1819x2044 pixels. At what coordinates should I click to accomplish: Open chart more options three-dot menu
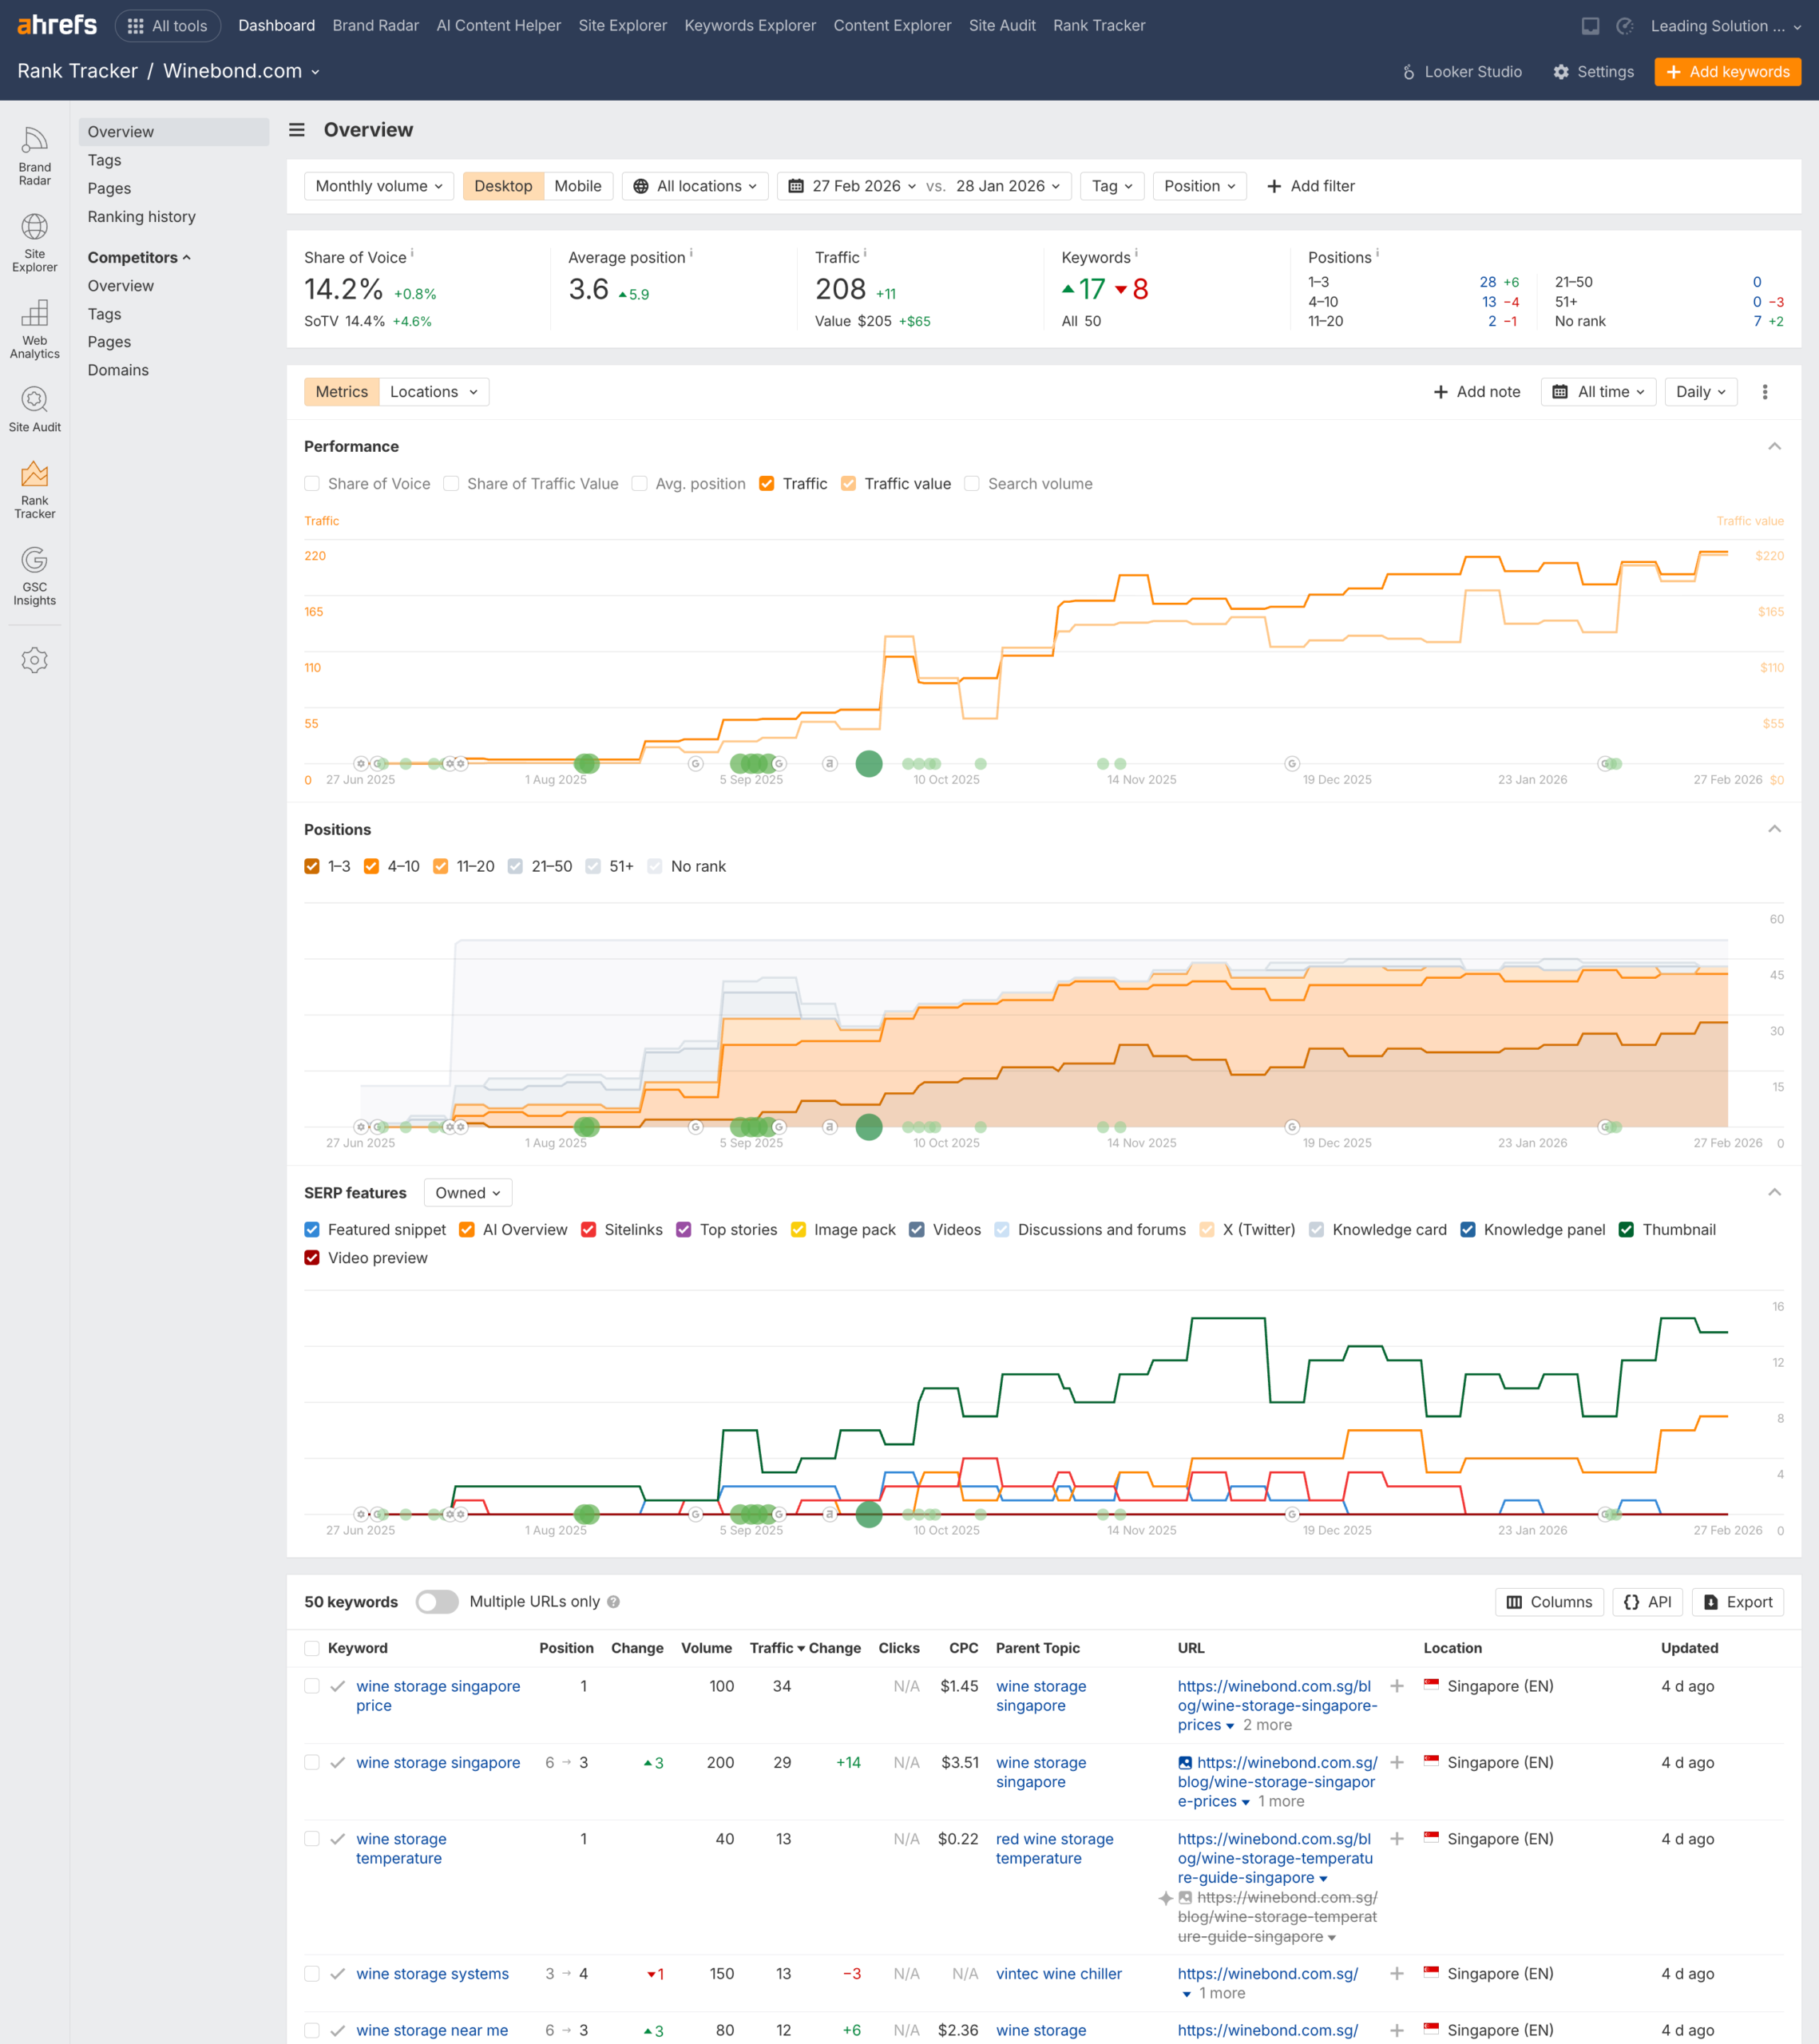point(1765,392)
